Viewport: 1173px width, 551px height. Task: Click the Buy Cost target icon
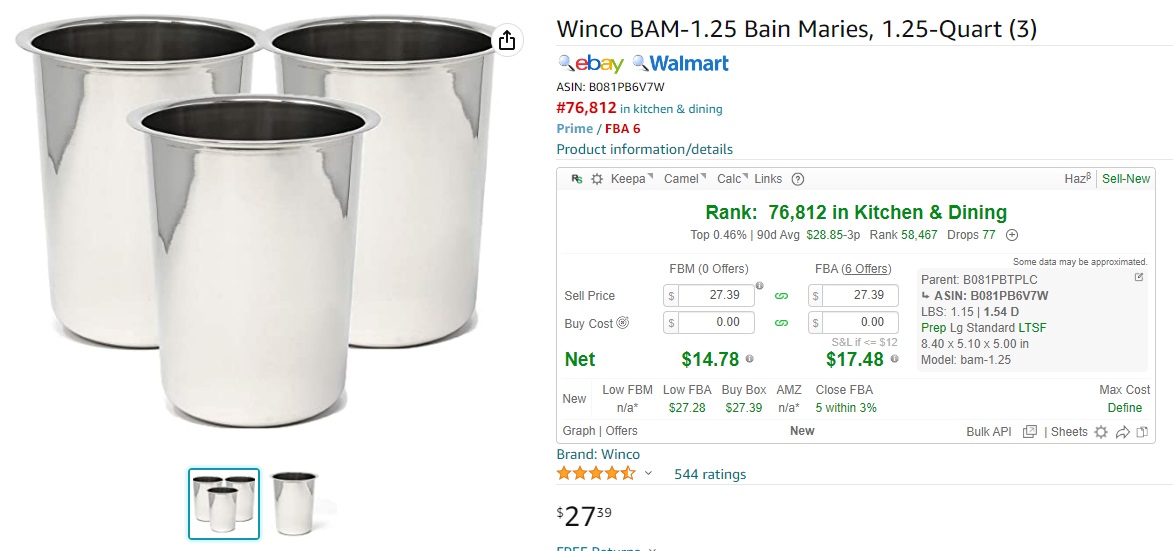click(x=622, y=323)
